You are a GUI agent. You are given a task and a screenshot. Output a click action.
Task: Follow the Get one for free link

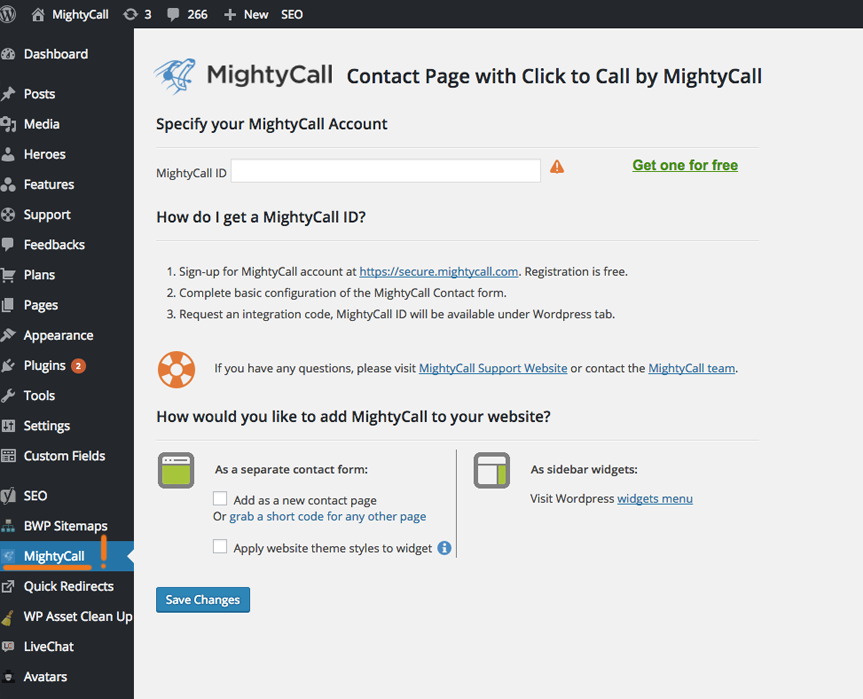click(685, 165)
